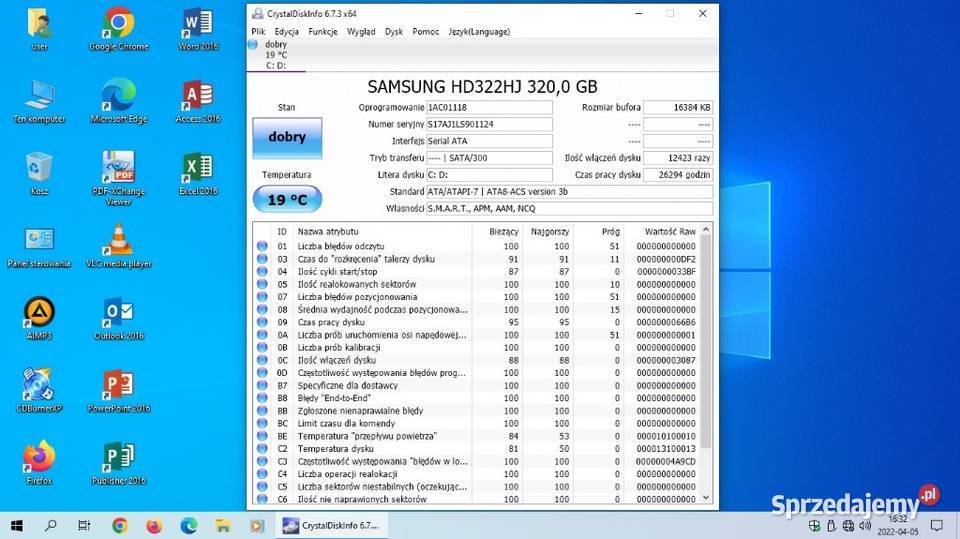Screen dimensions: 960x539
Task: Open File Explorer from taskbar
Action: (x=223, y=526)
